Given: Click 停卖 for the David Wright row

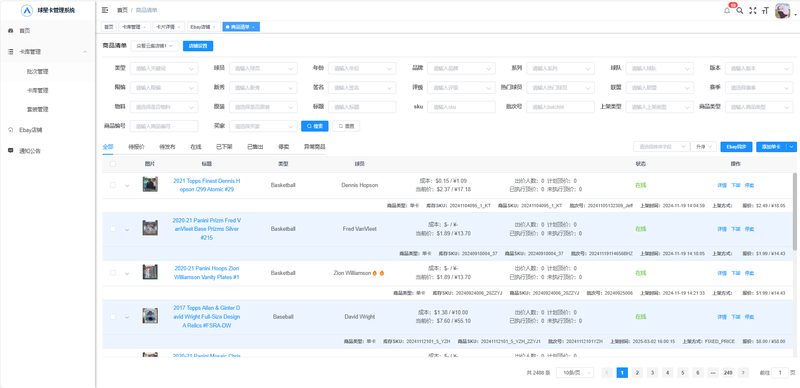Looking at the screenshot, I should [749, 317].
